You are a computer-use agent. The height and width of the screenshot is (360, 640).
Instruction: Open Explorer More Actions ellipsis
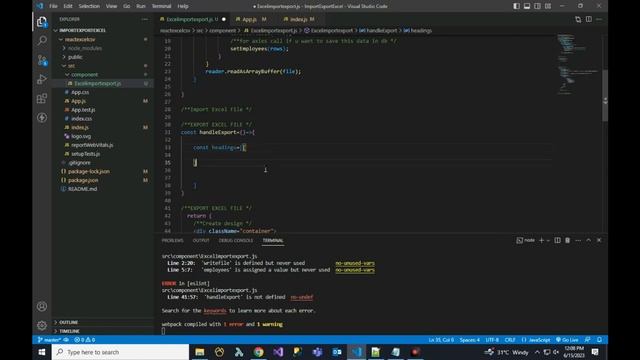(x=145, y=19)
